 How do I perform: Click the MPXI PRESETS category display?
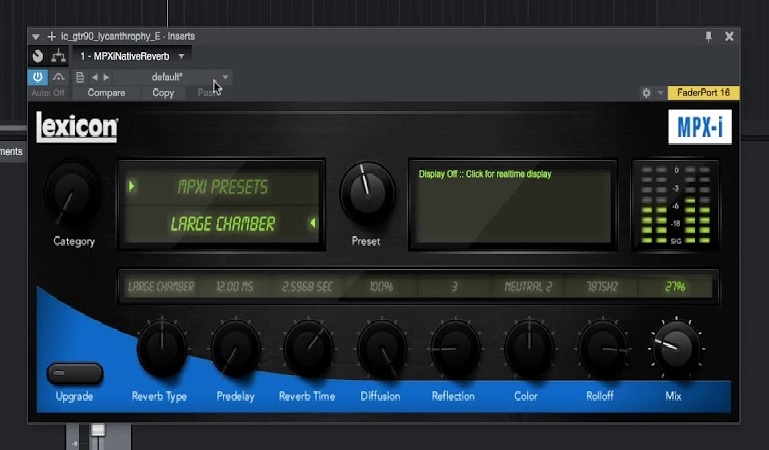coord(223,187)
